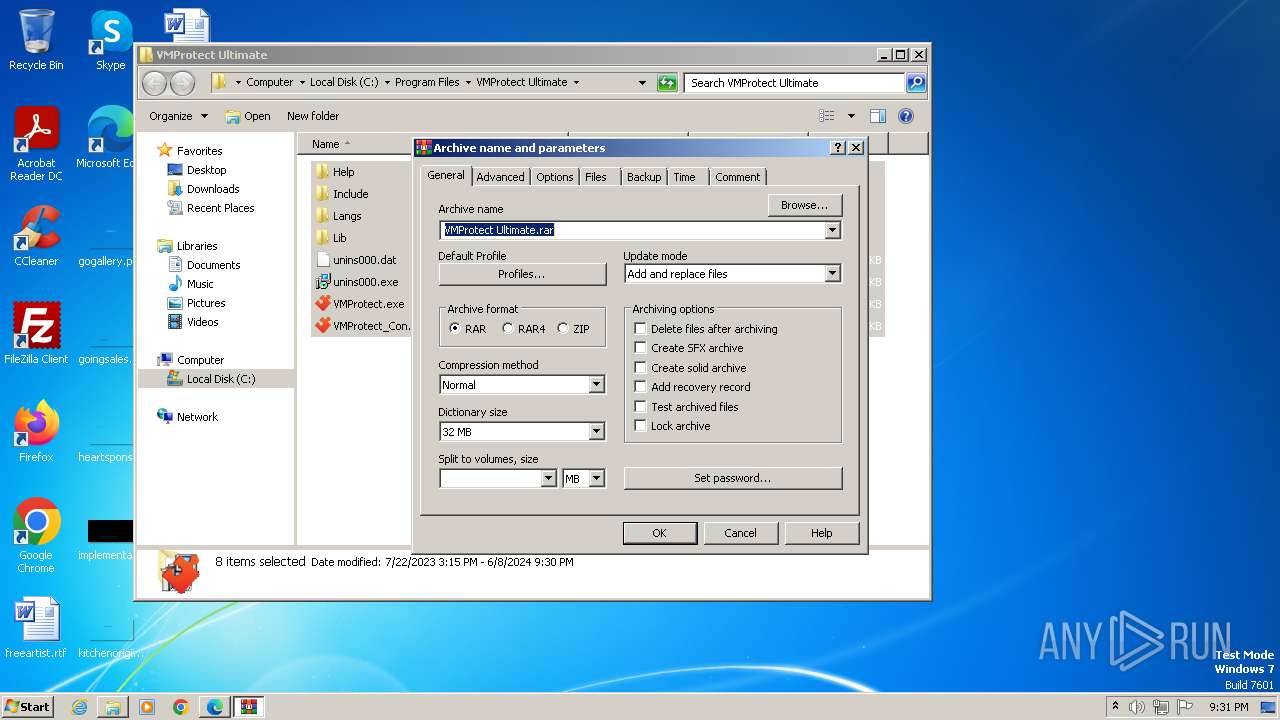This screenshot has width=1280, height=720.
Task: Switch to the Options tab
Action: tap(554, 177)
